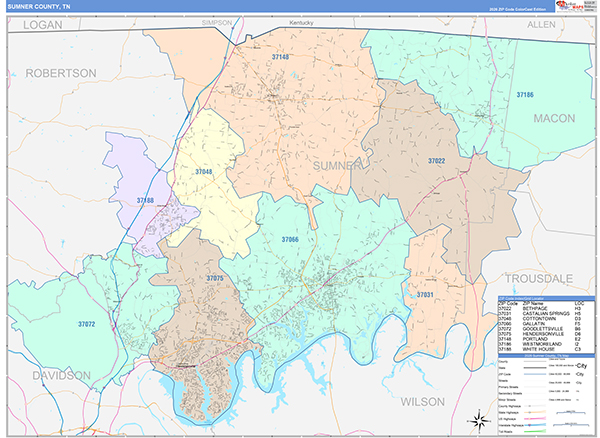Click the State Highways orange line sample
Image resolution: width=600 pixels, height=438 pixels.
535,412
